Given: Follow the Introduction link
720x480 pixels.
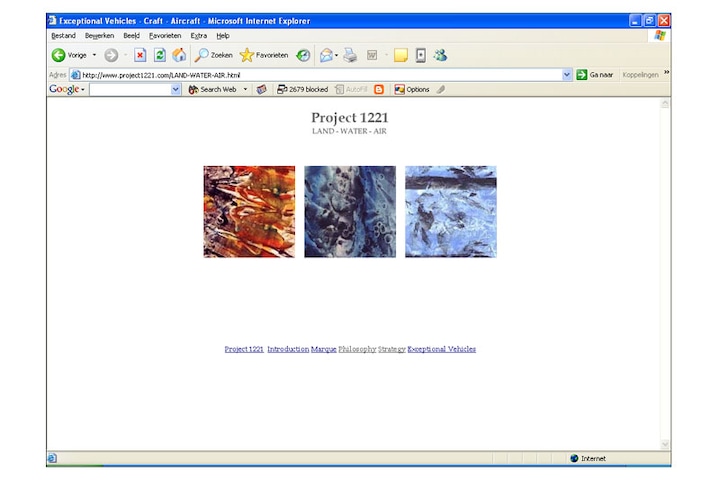Looking at the screenshot, I should point(288,349).
